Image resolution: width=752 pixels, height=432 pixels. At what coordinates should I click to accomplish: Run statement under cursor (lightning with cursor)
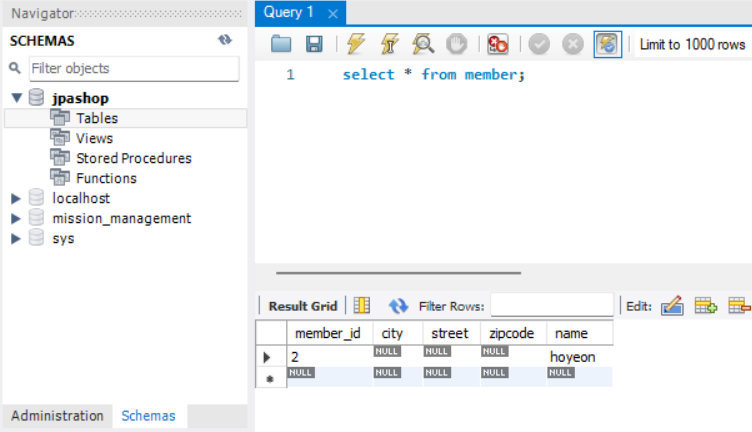(390, 44)
